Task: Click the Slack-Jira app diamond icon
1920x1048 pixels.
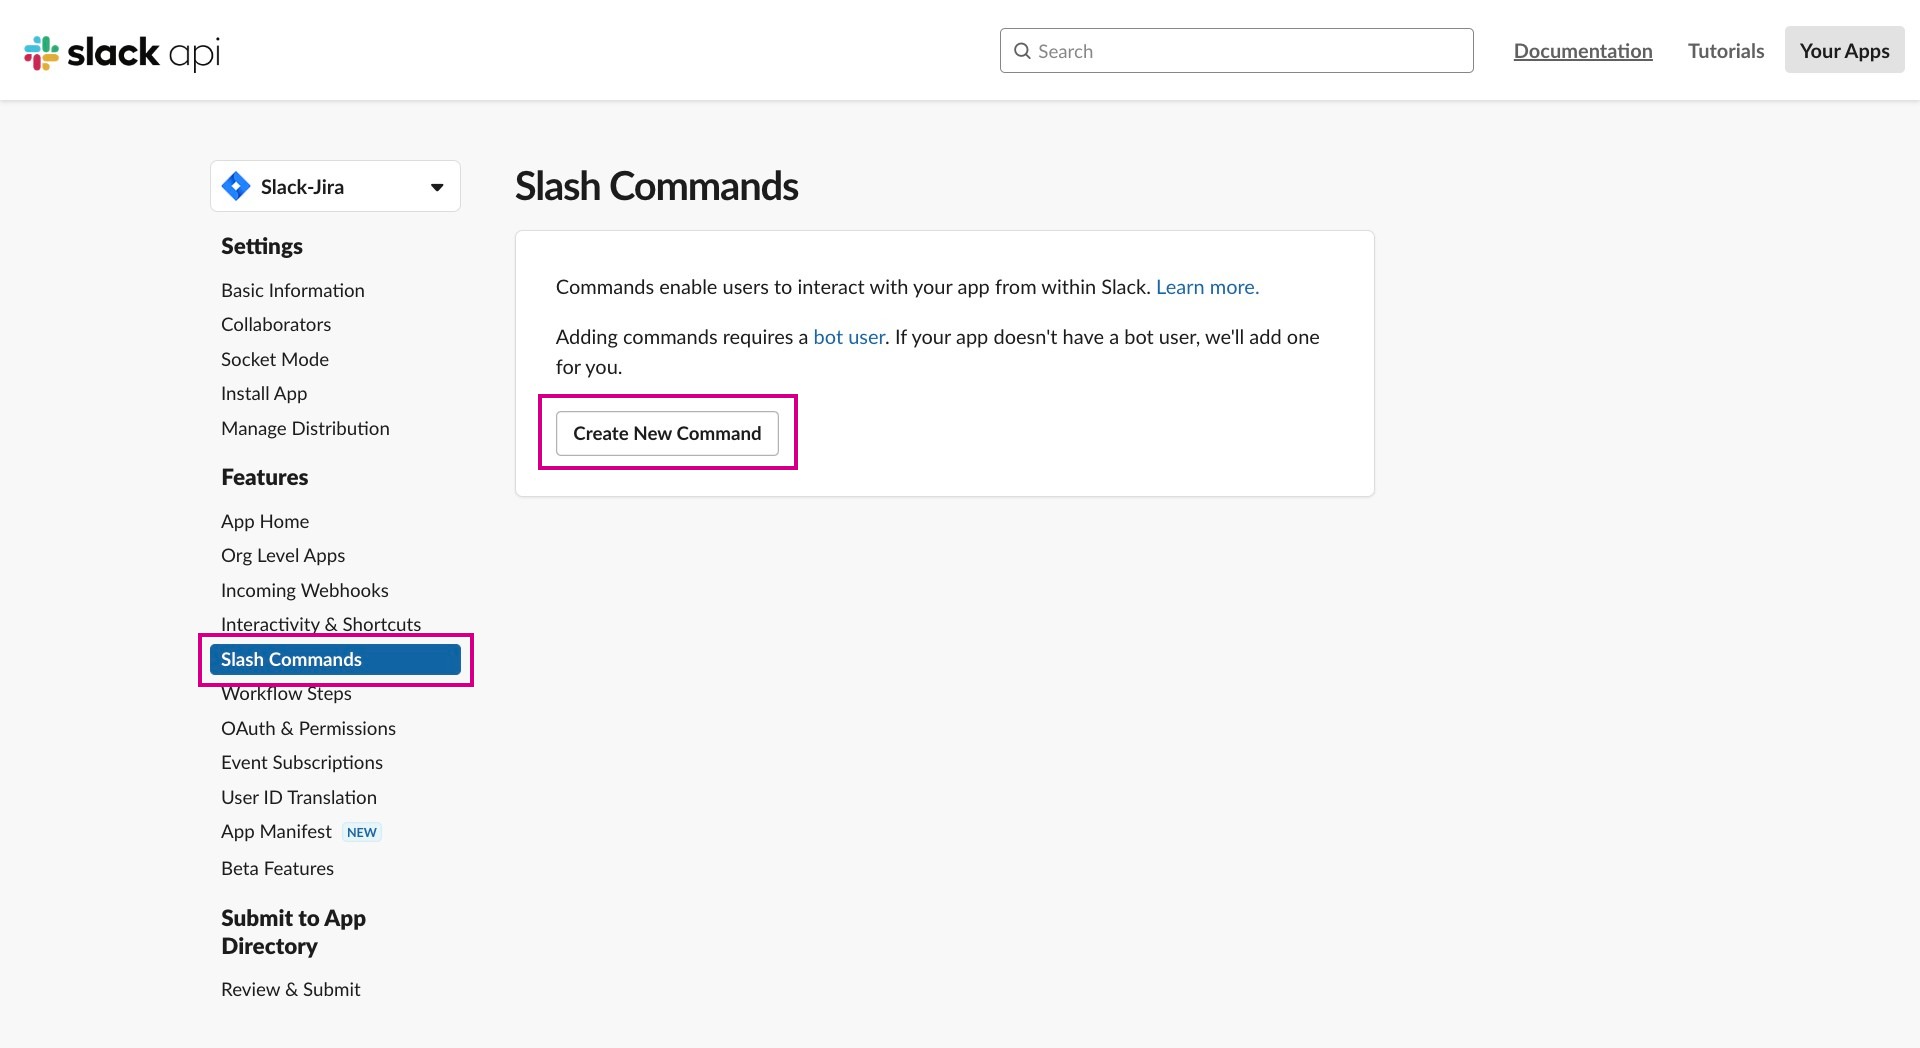Action: click(x=236, y=186)
